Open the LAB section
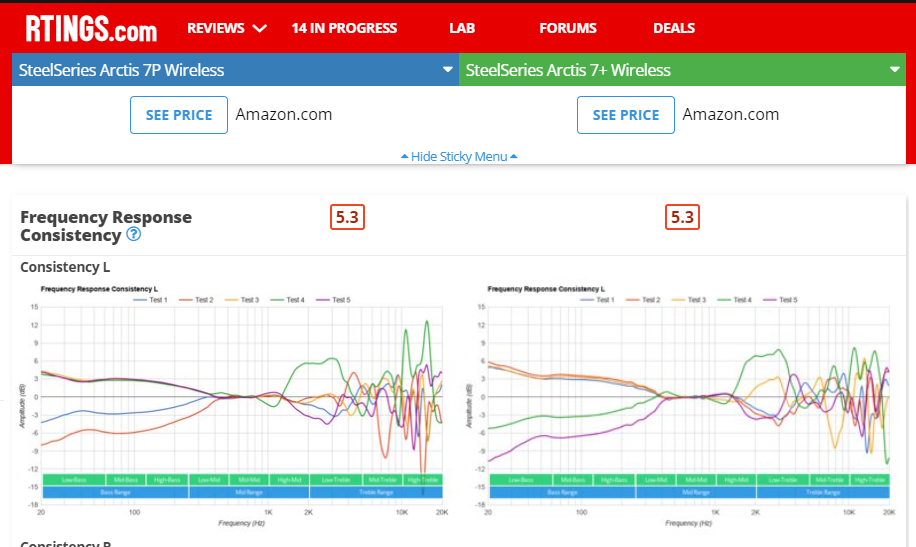Screen dimensions: 916x547 (462, 28)
